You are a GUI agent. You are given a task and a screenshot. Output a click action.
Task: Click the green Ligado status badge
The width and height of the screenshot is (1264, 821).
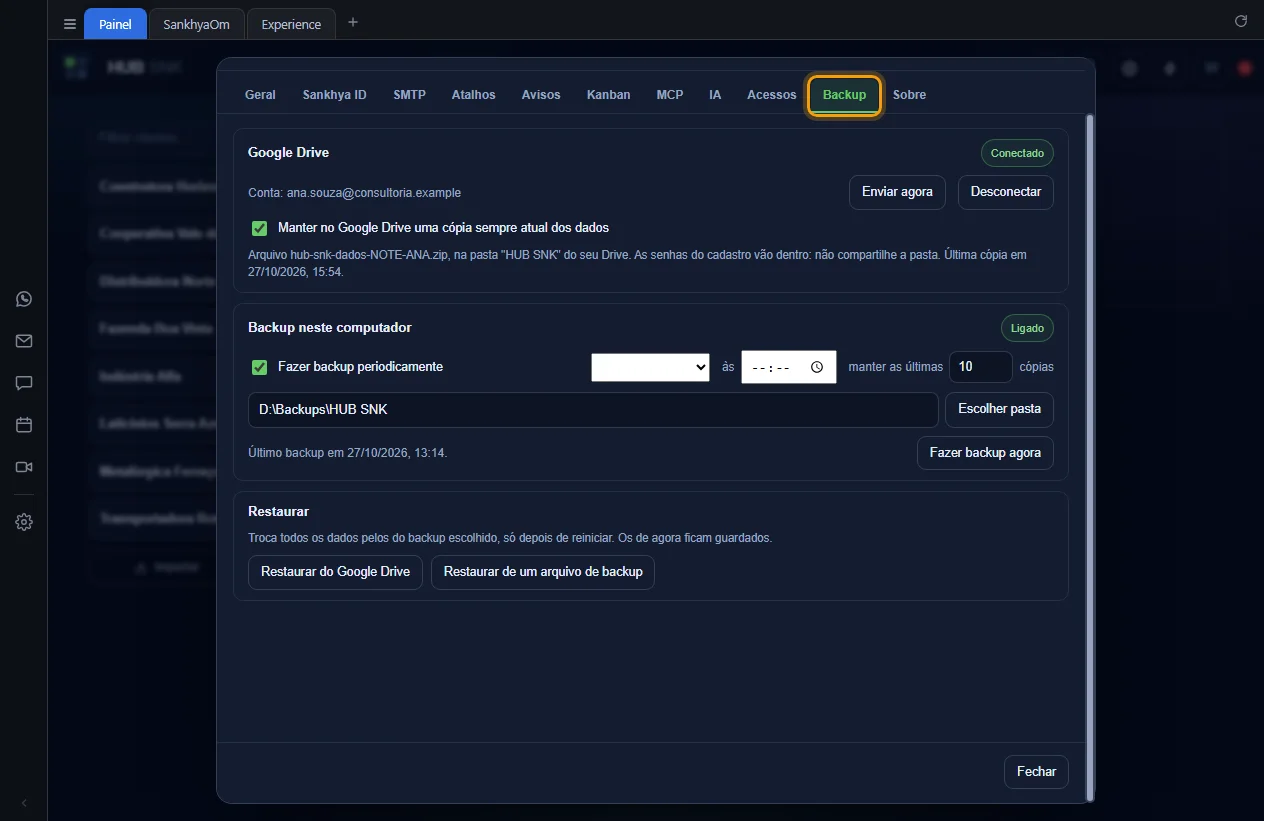coord(1027,328)
